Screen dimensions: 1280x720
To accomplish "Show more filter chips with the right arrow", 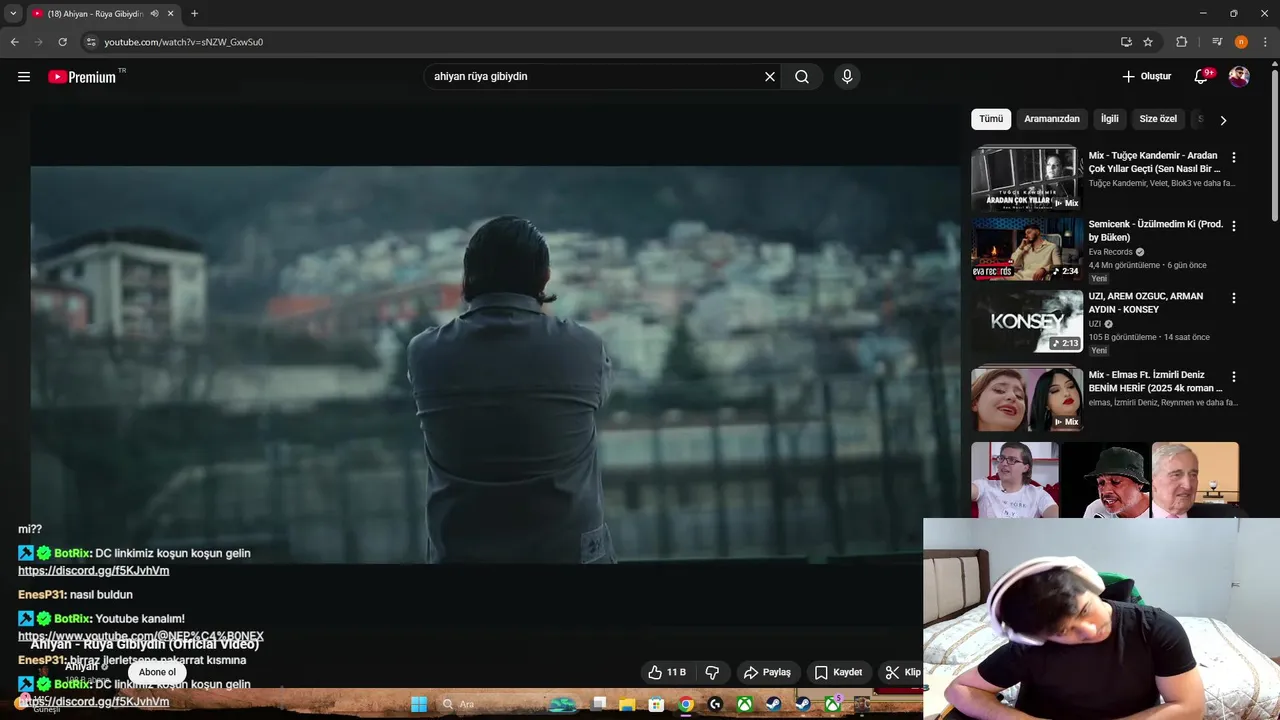I will coord(1223,120).
